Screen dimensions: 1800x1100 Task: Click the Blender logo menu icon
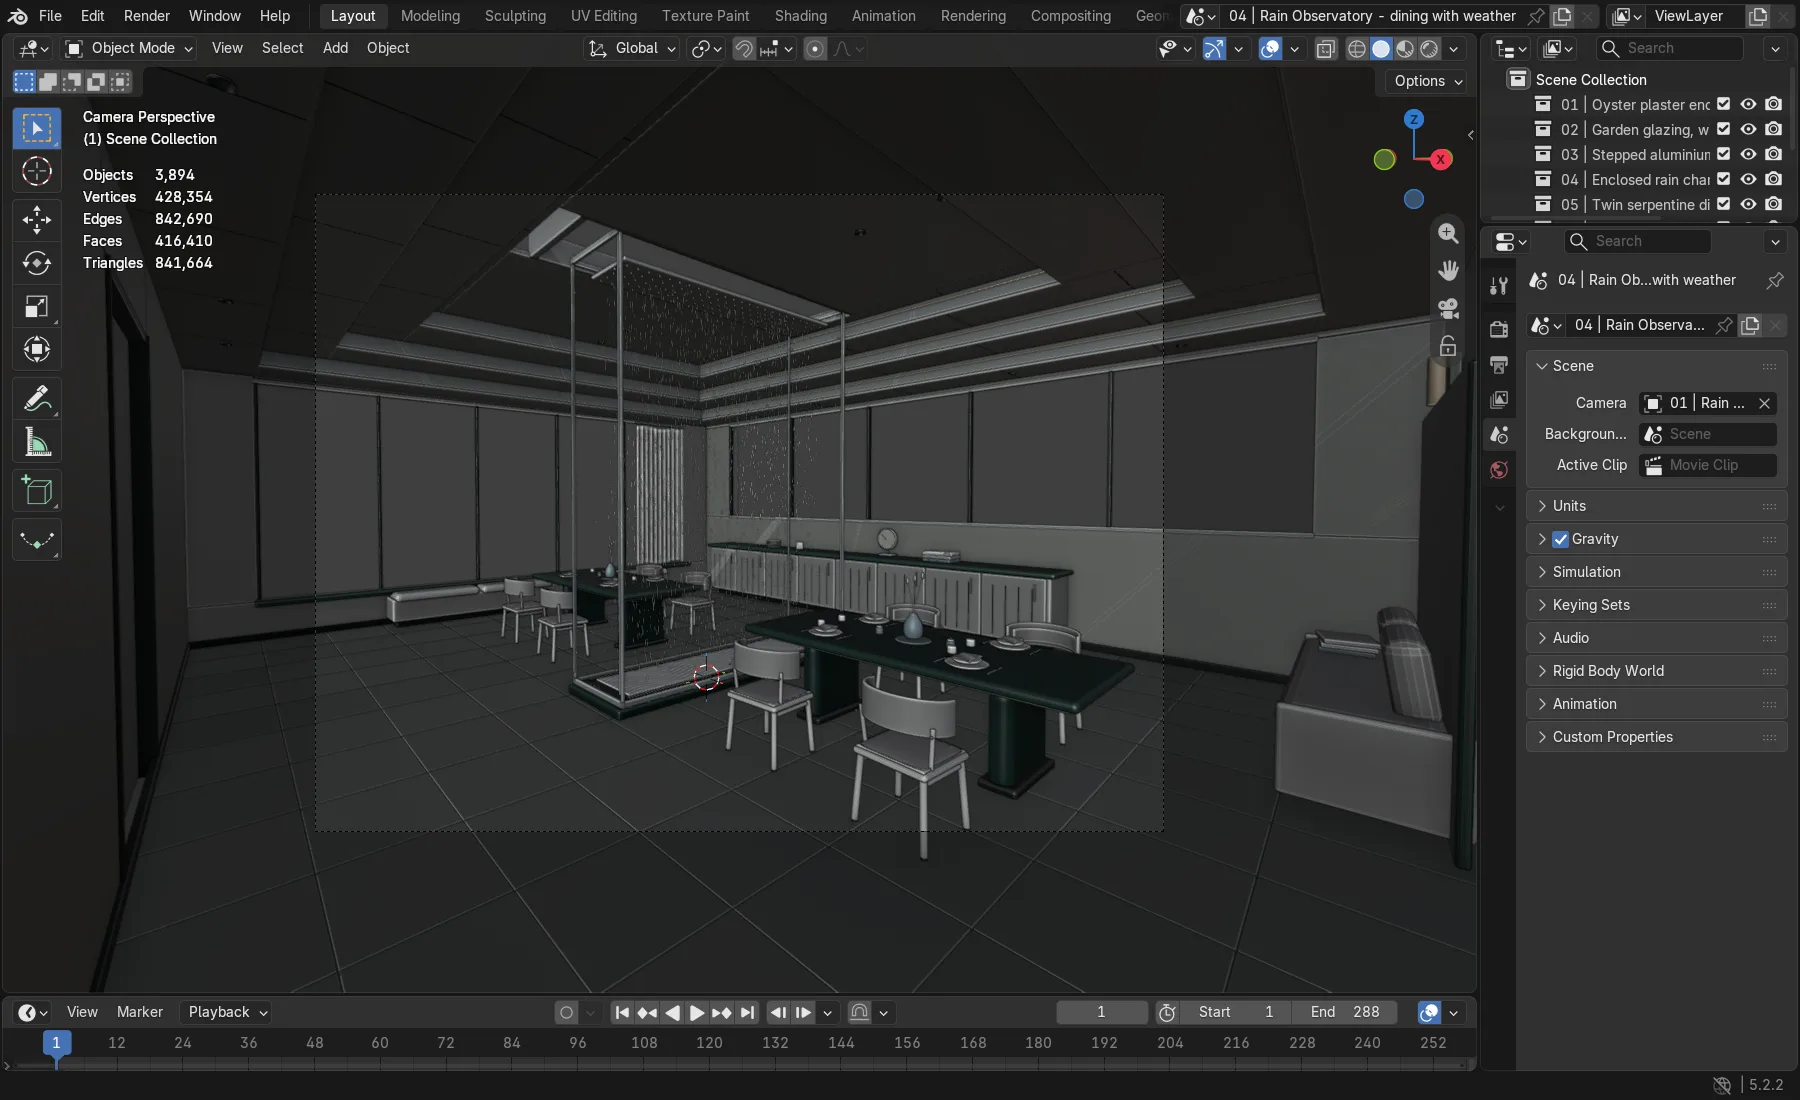click(x=18, y=16)
